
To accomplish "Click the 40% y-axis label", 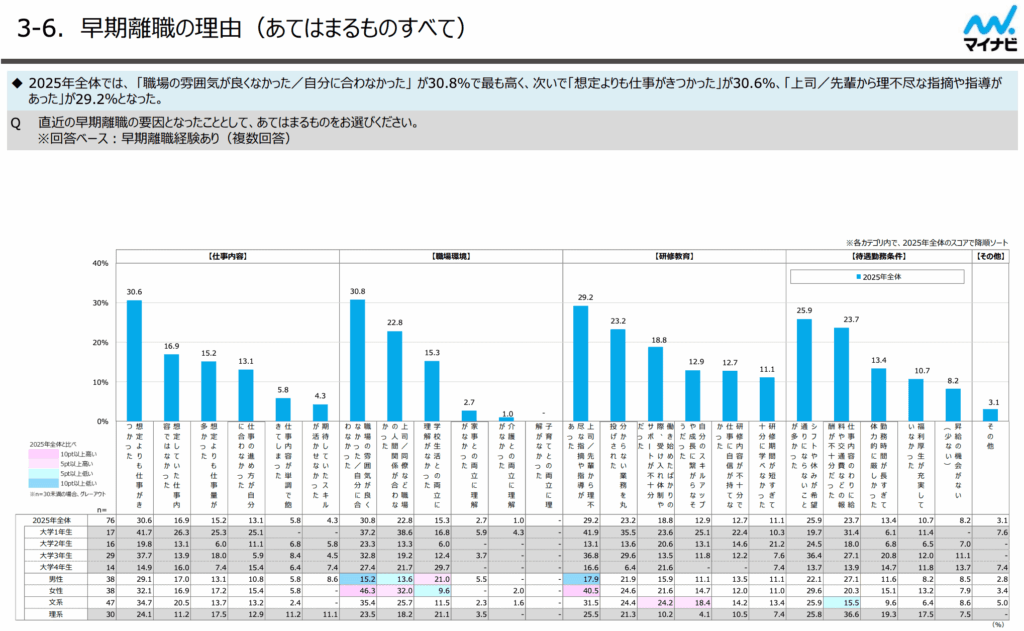I will point(100,263).
